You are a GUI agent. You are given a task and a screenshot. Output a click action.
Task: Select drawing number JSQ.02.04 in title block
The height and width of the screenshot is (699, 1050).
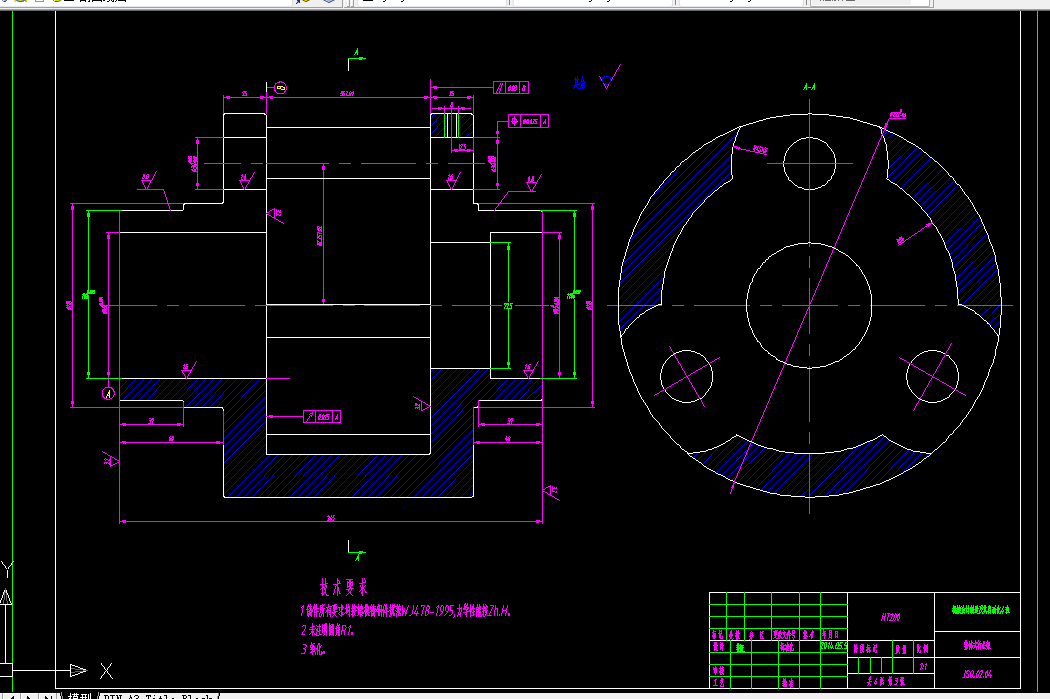coord(977,674)
